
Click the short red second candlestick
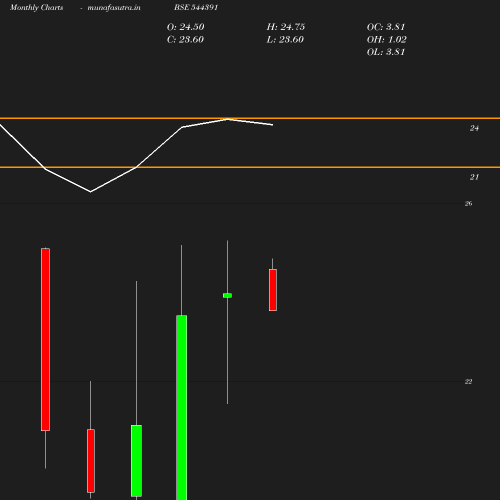click(x=91, y=461)
